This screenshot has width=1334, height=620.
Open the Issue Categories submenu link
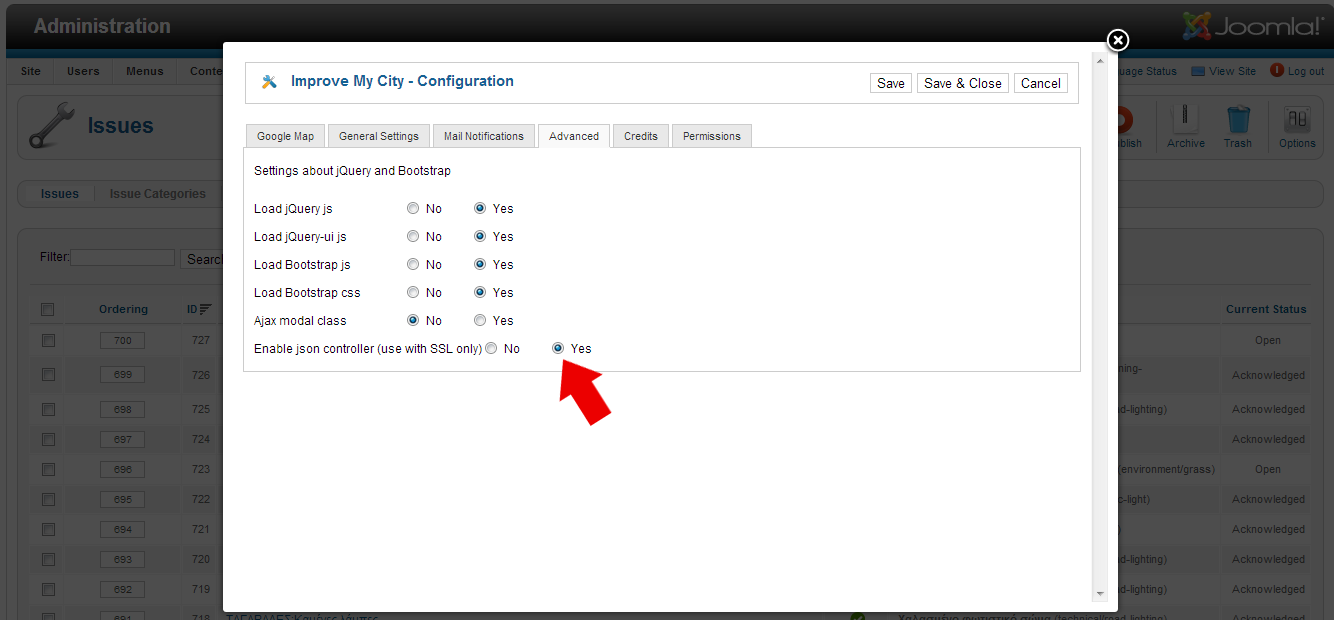(158, 194)
